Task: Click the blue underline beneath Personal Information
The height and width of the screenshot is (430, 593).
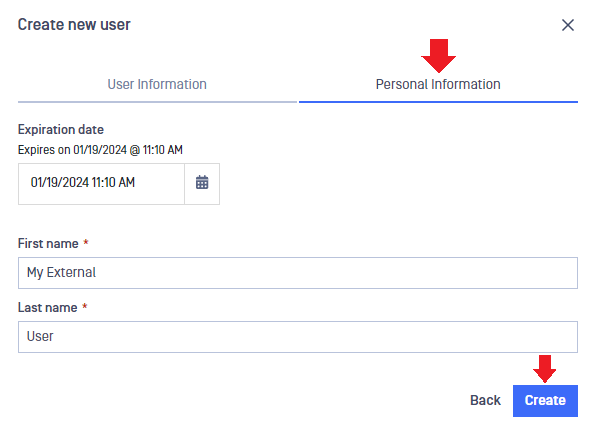Action: point(438,102)
